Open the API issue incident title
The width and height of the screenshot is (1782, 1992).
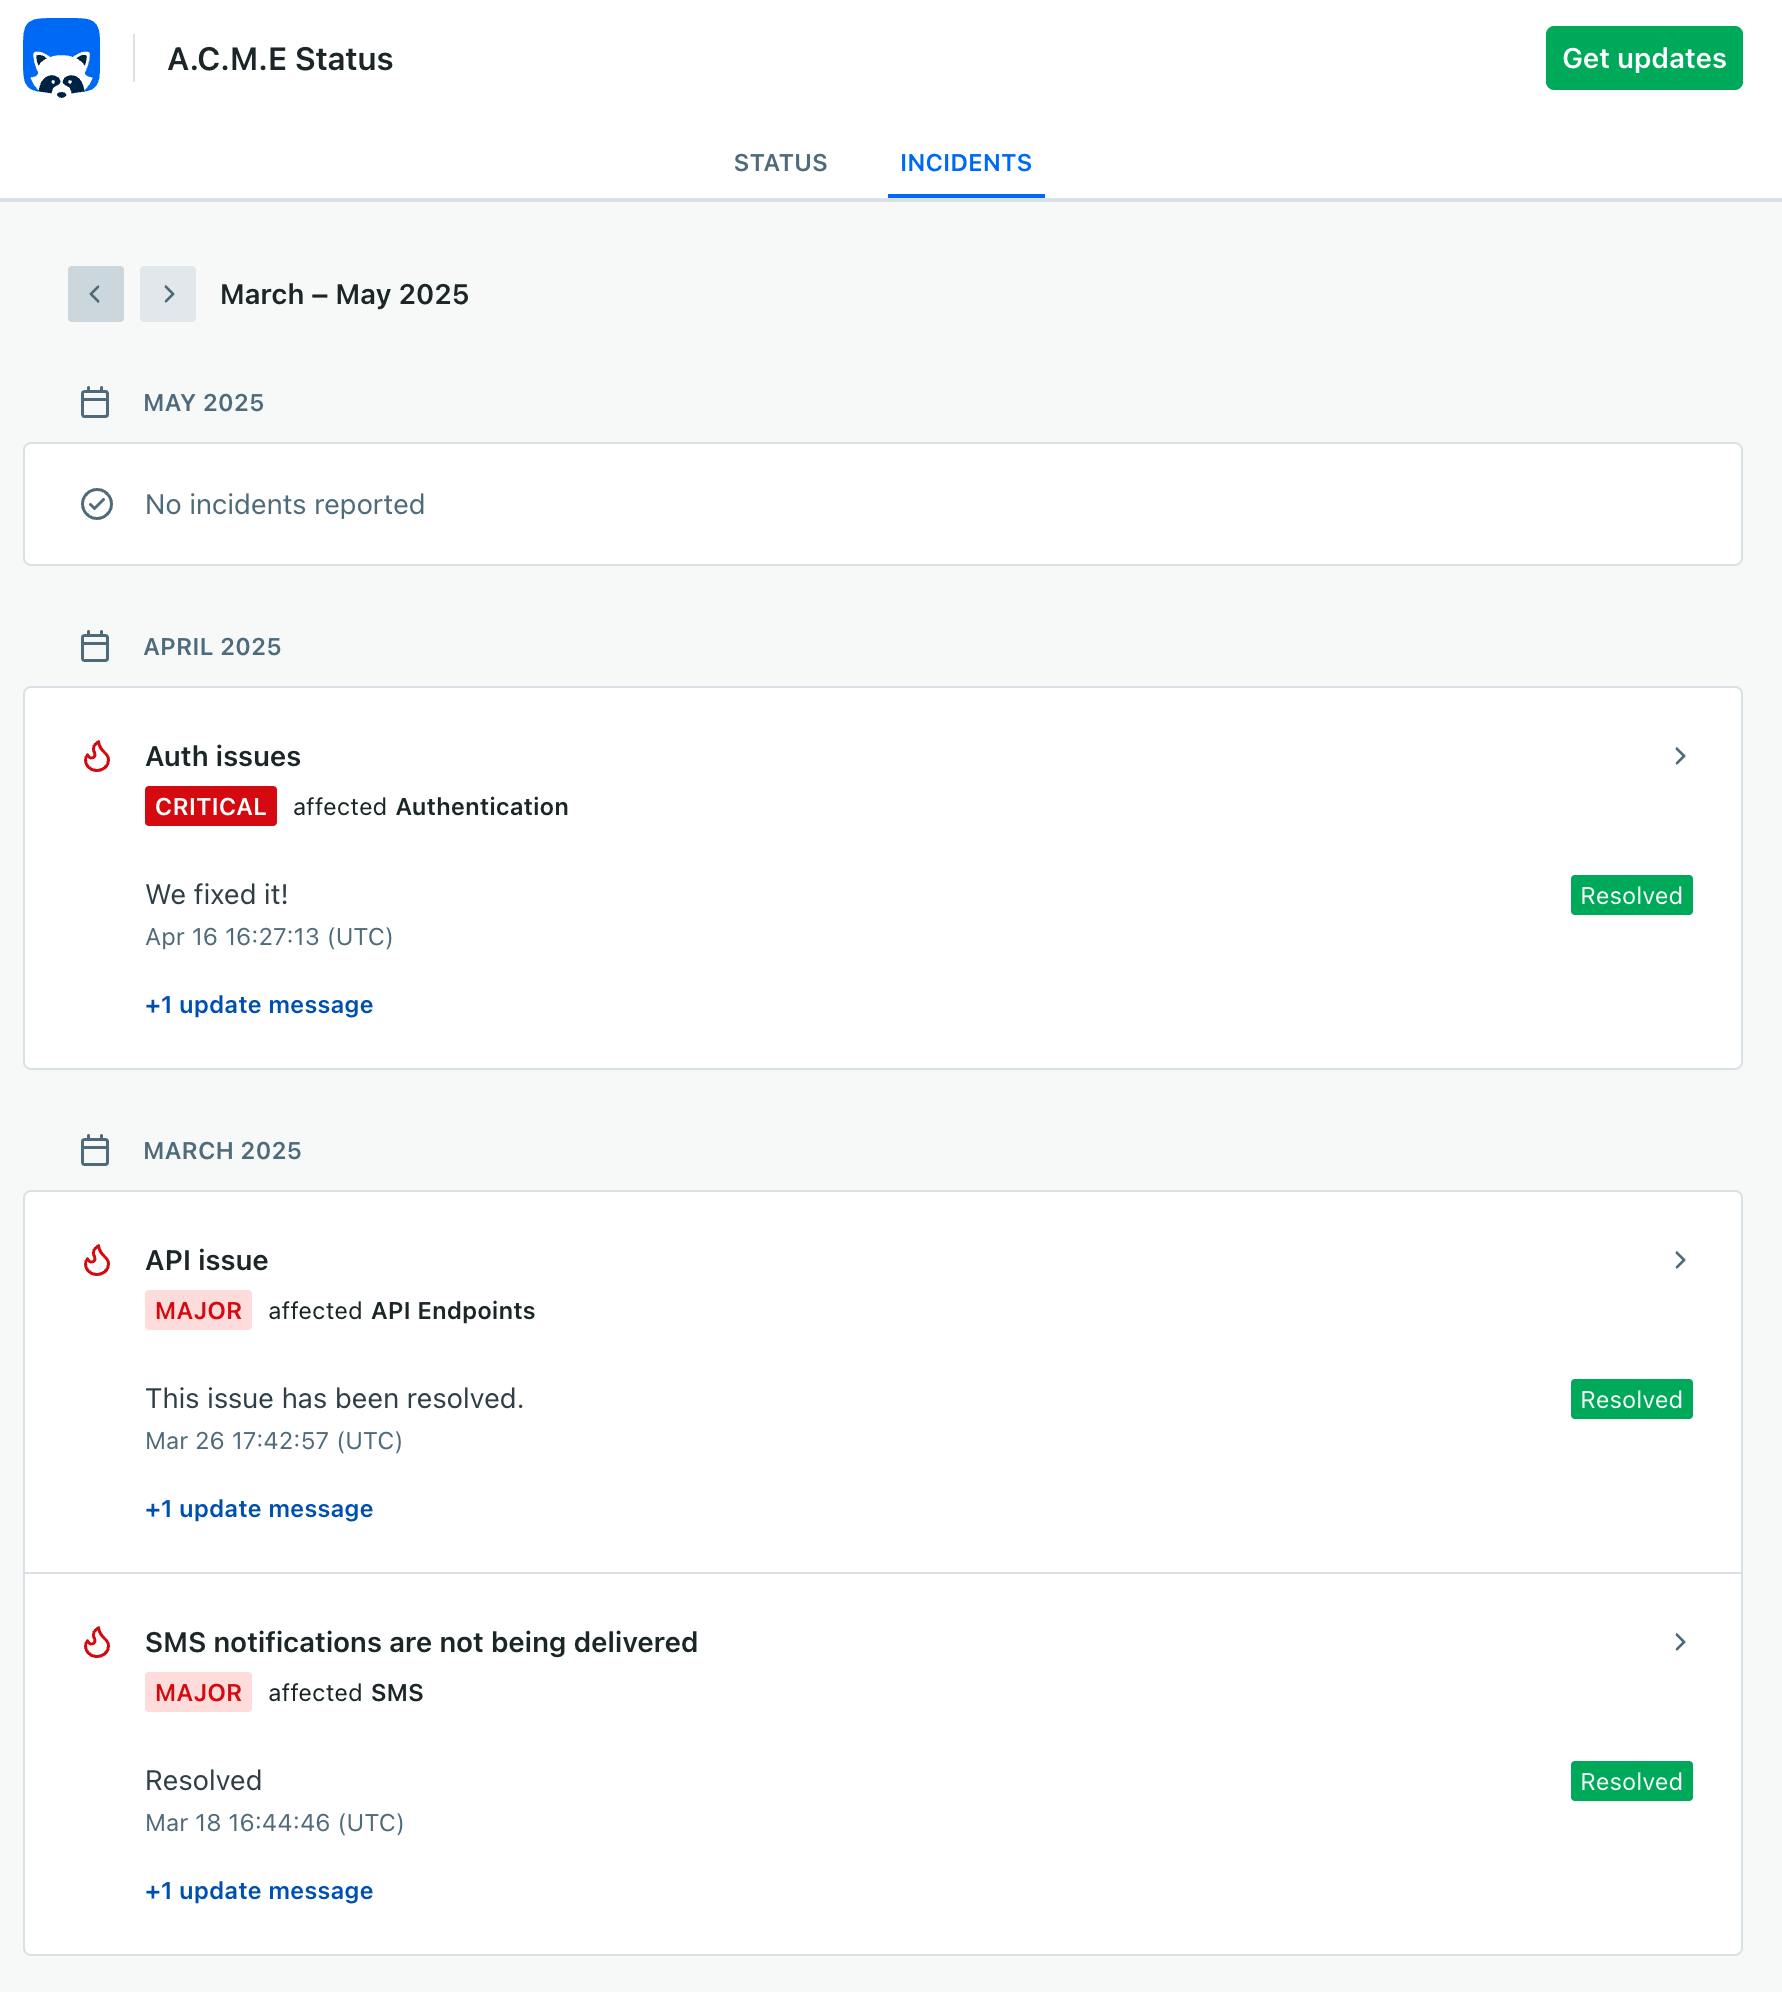point(207,1260)
